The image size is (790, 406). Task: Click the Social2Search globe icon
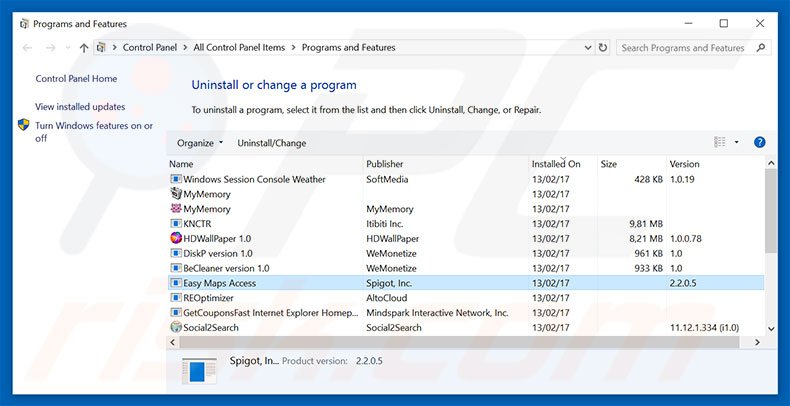(176, 327)
